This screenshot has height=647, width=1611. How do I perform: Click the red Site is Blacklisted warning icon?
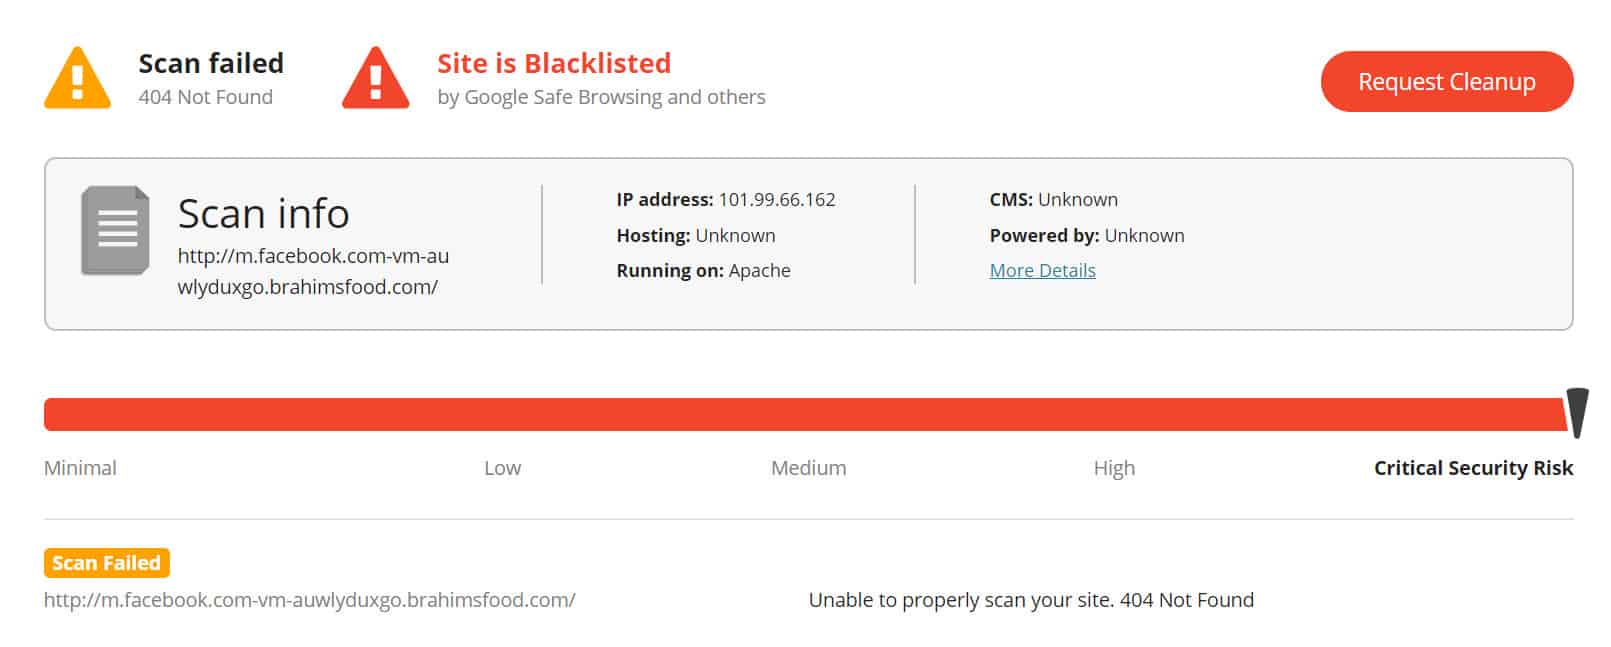(375, 78)
